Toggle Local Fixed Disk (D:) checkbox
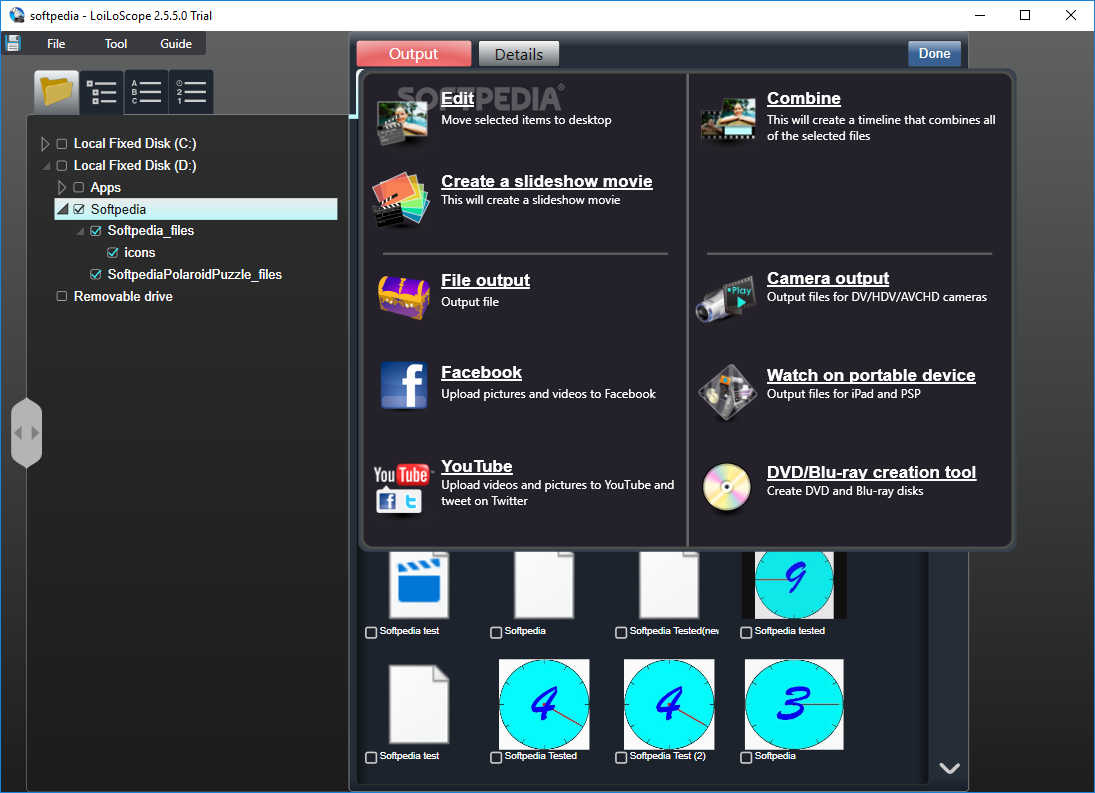Viewport: 1095px width, 793px height. click(x=61, y=165)
